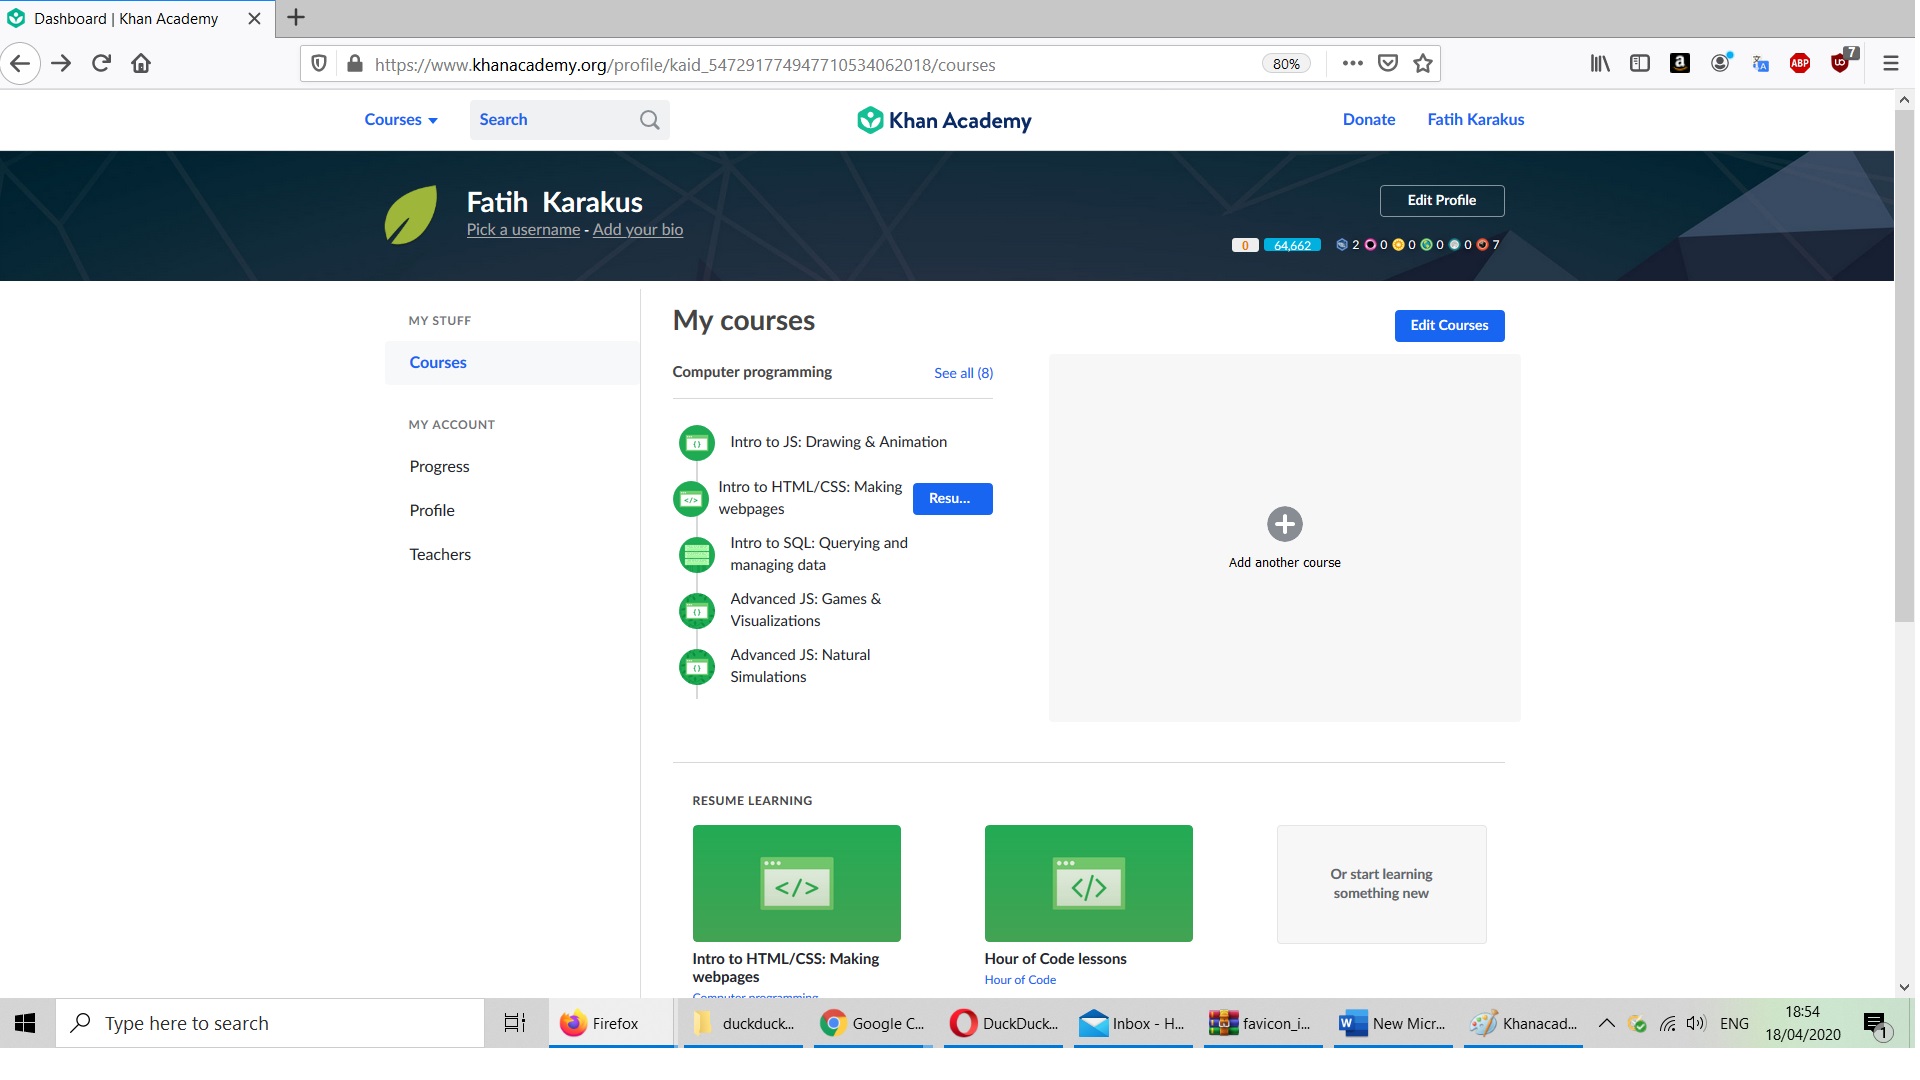Open Progress in the sidebar
This screenshot has width=1920, height=1080.
tap(439, 467)
